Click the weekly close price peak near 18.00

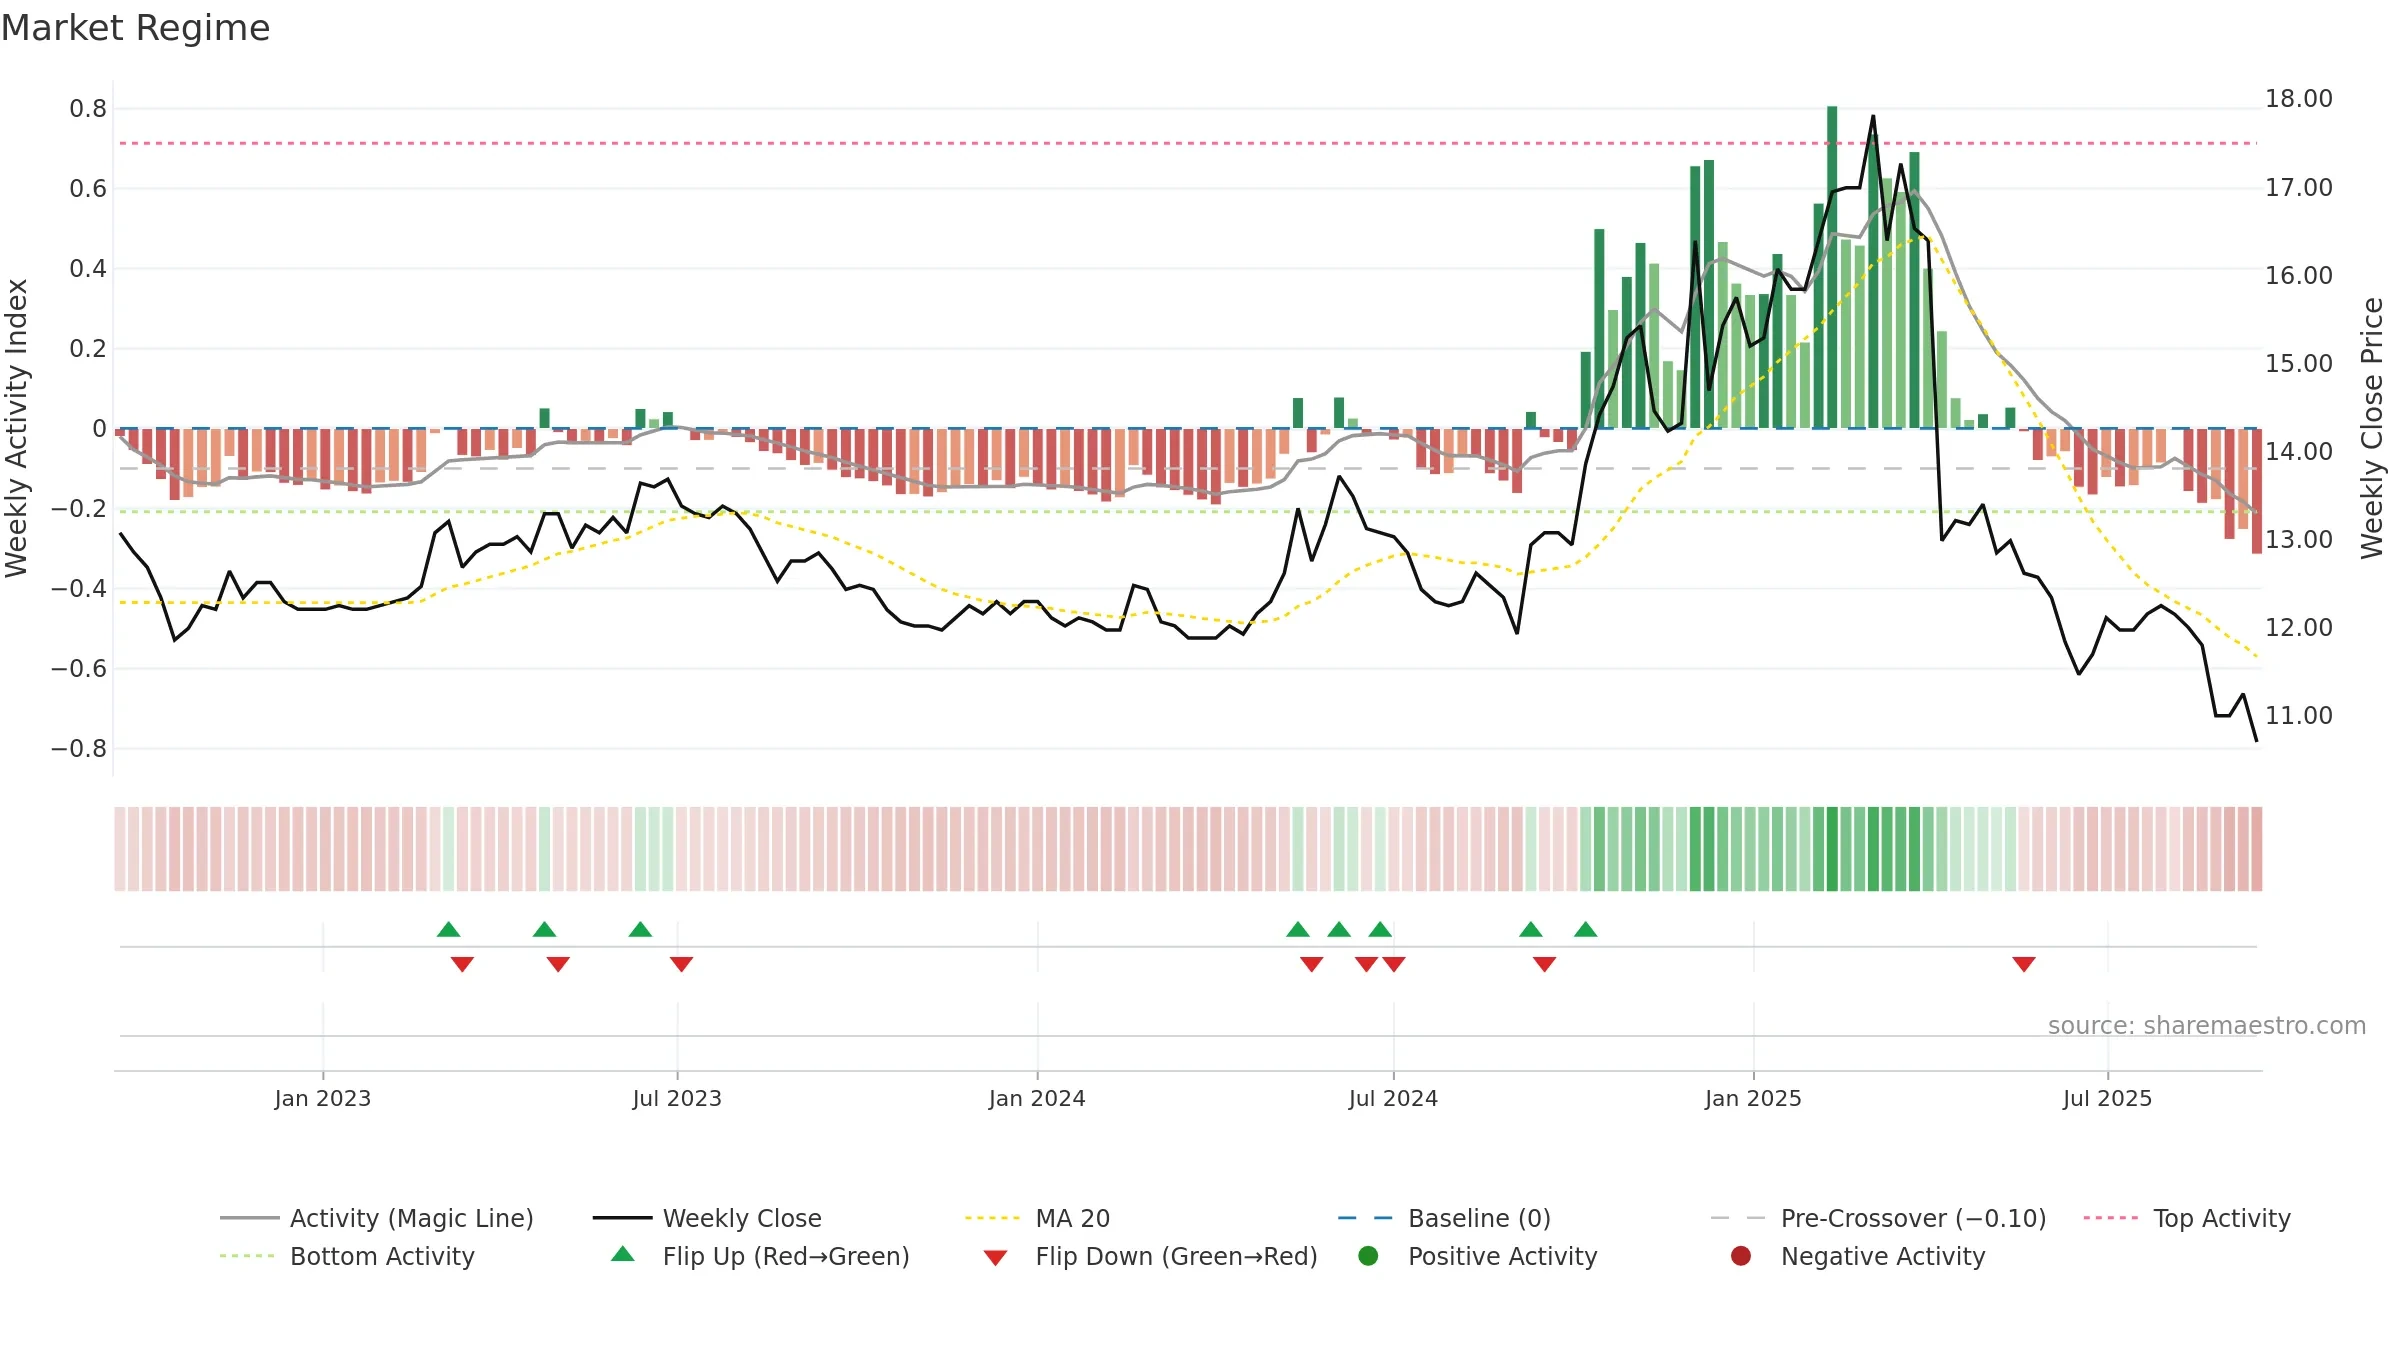pos(1873,117)
